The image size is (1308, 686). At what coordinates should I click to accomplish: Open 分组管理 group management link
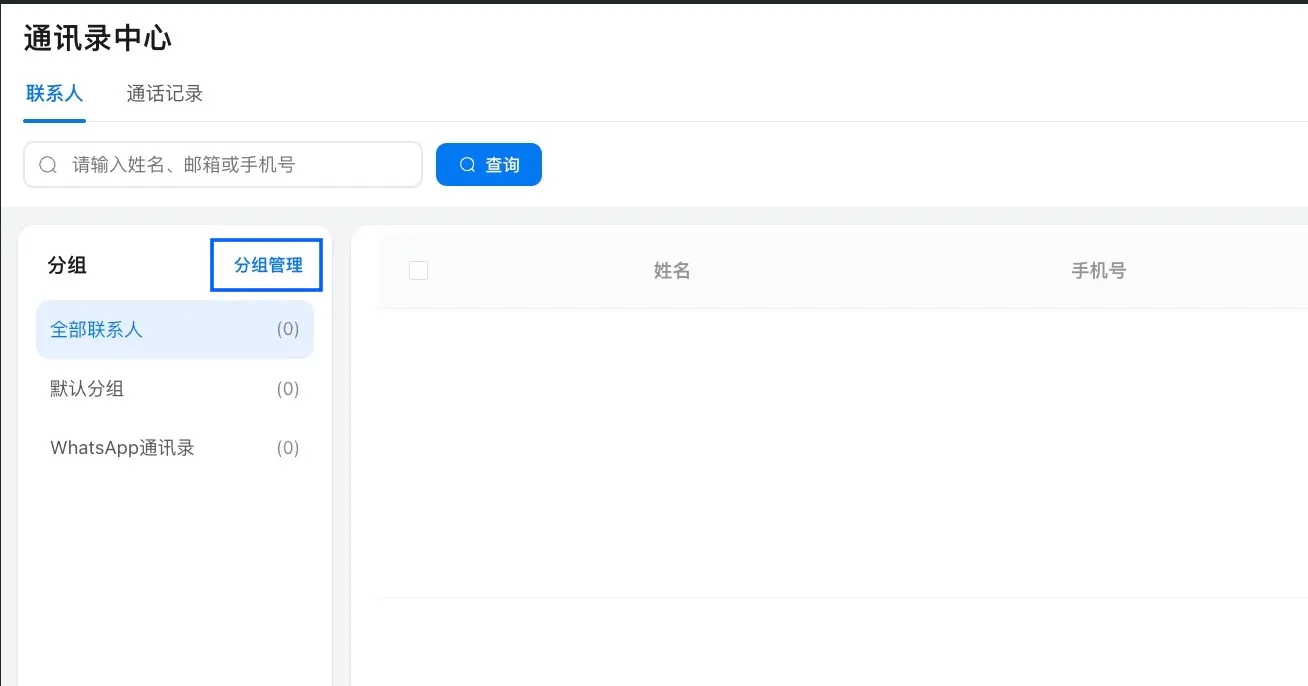click(267, 265)
